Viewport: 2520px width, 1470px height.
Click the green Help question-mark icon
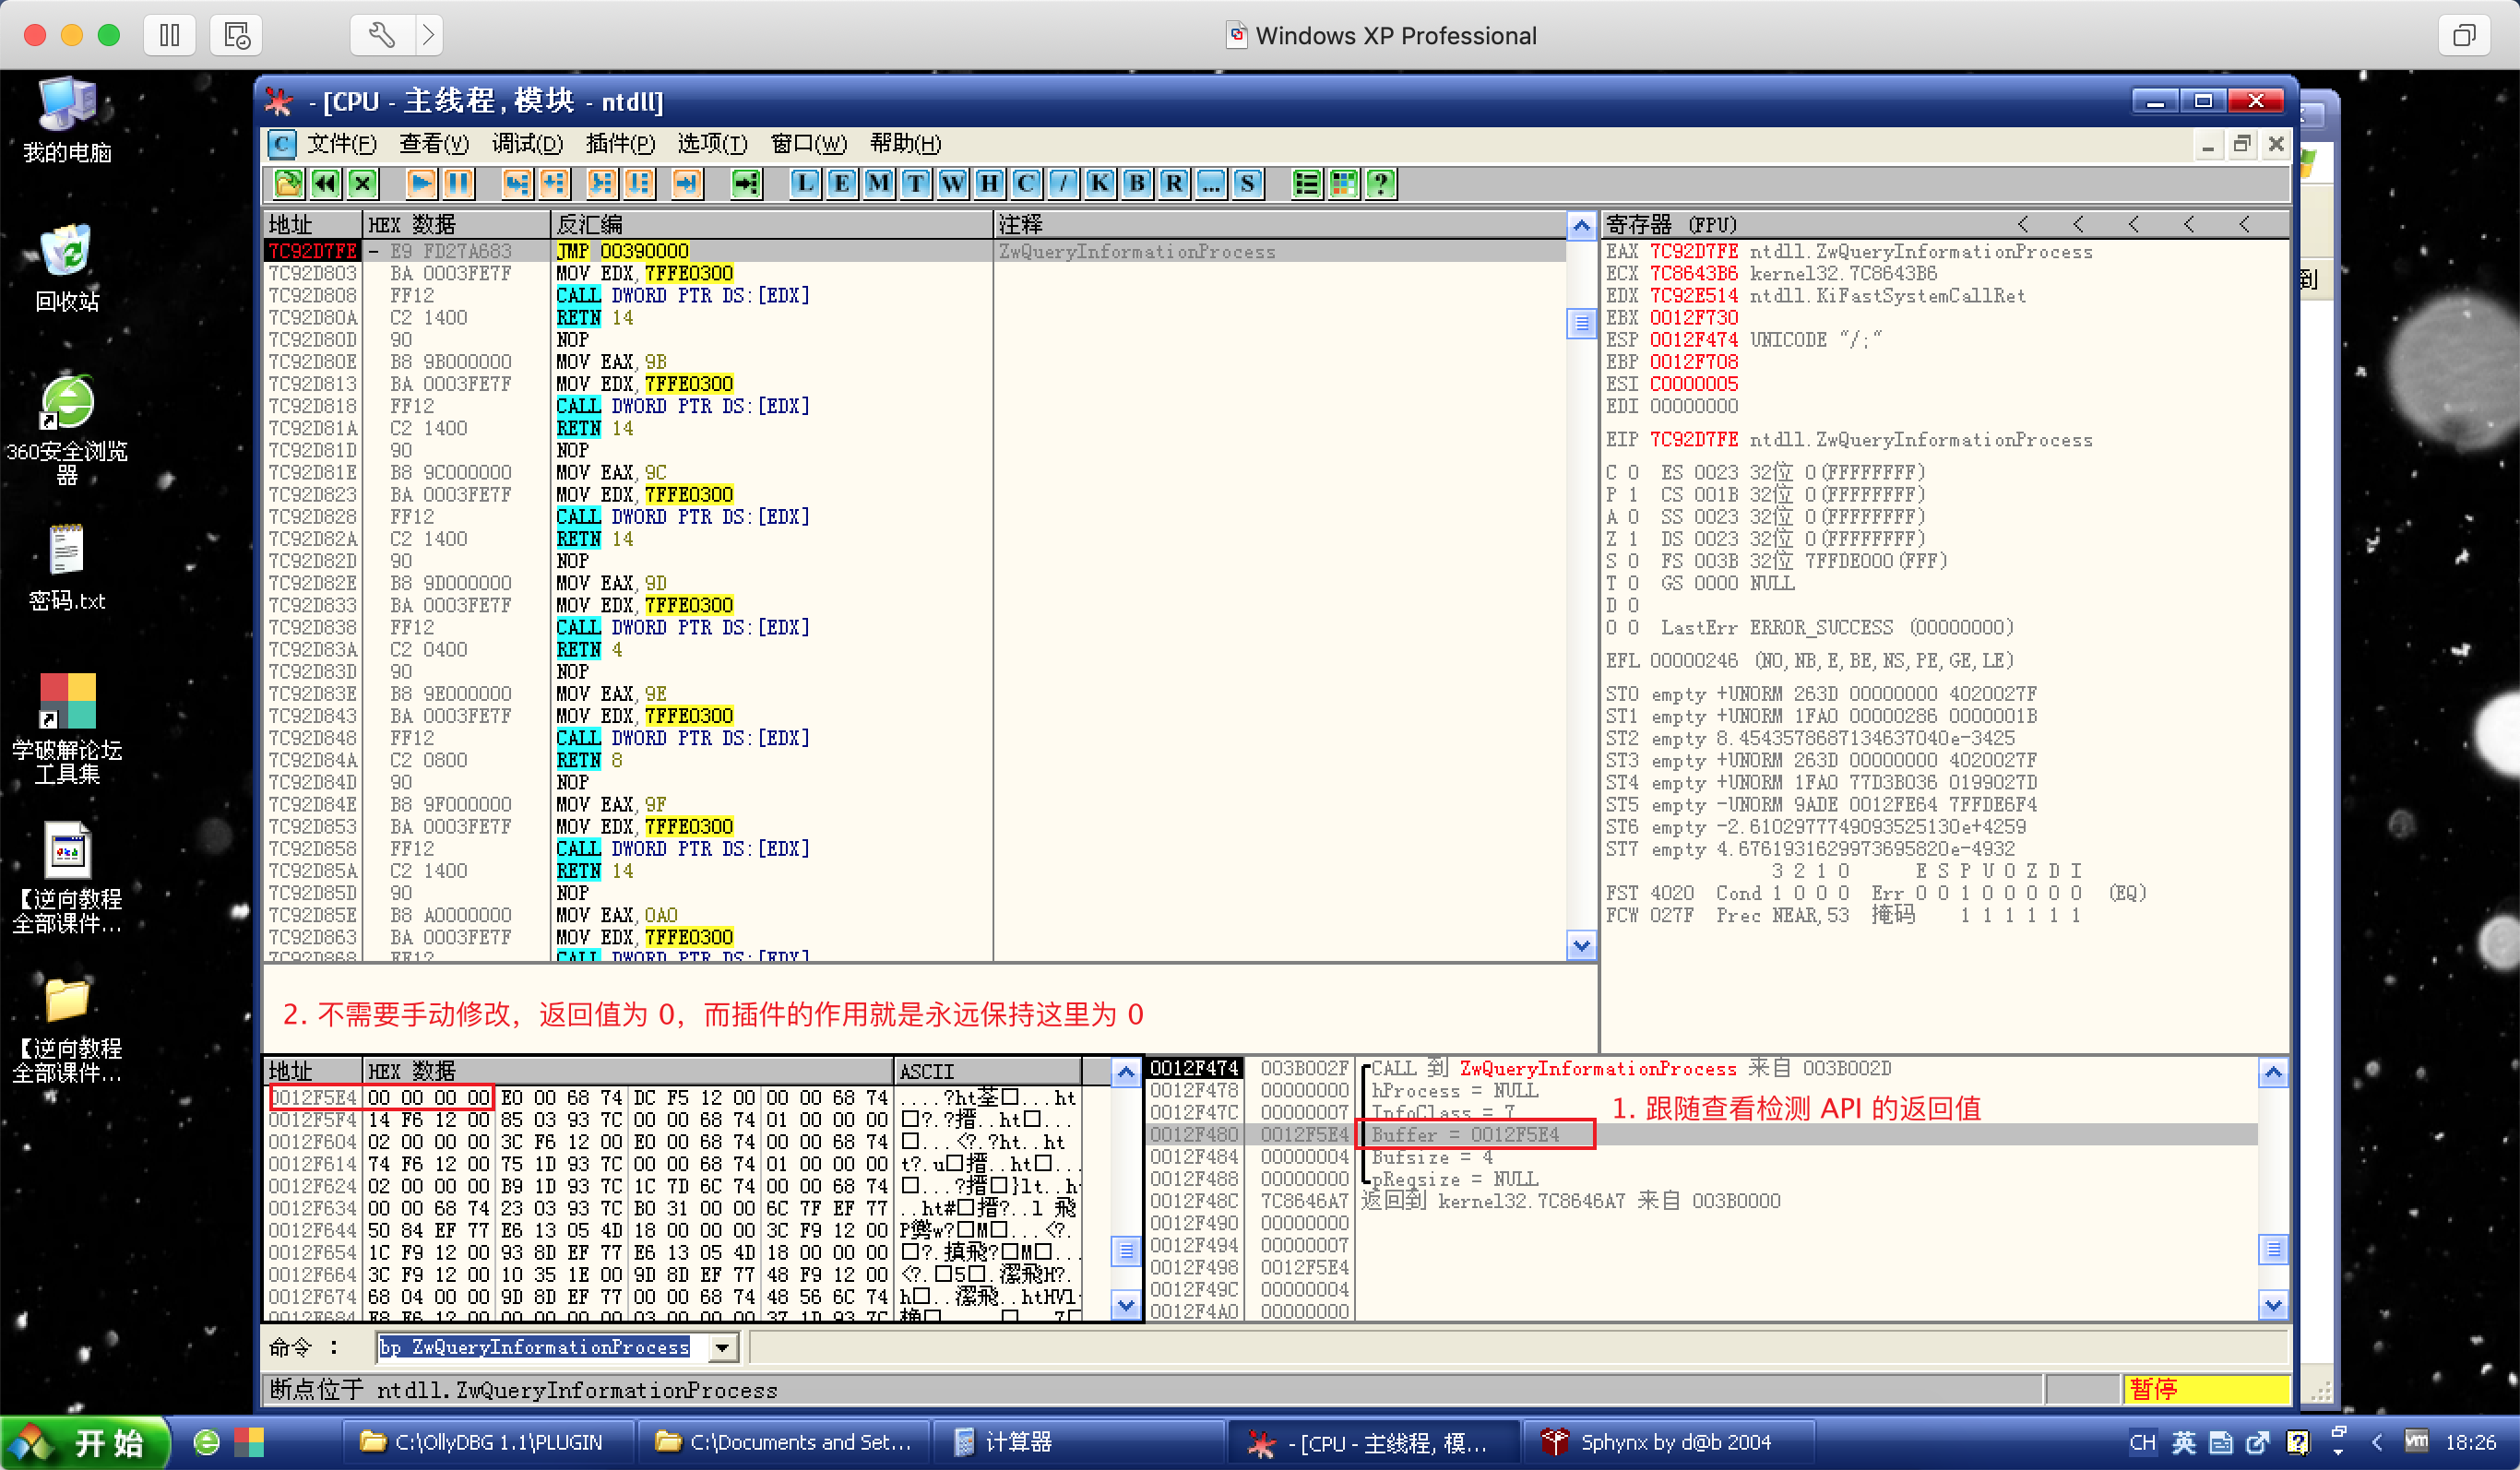pyautogui.click(x=1381, y=183)
